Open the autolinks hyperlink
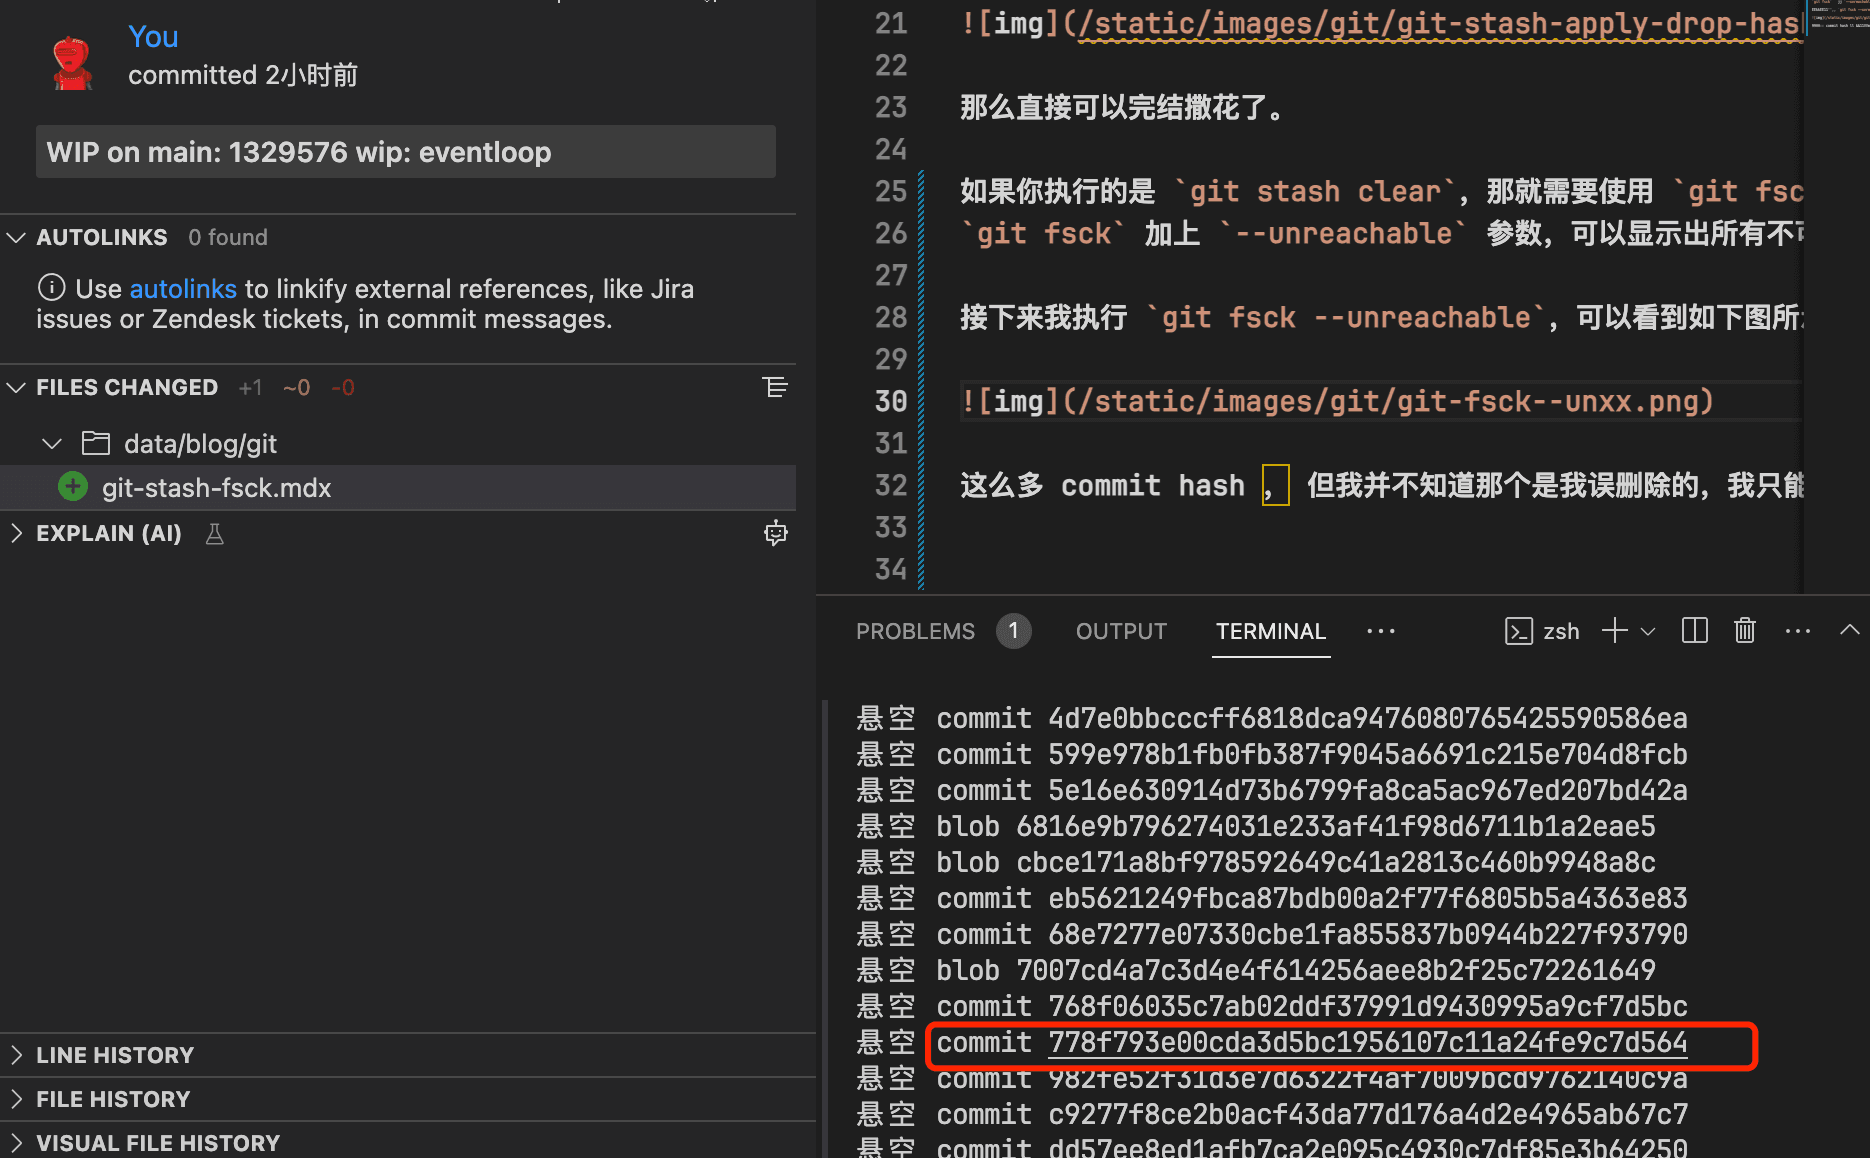 tap(183, 289)
